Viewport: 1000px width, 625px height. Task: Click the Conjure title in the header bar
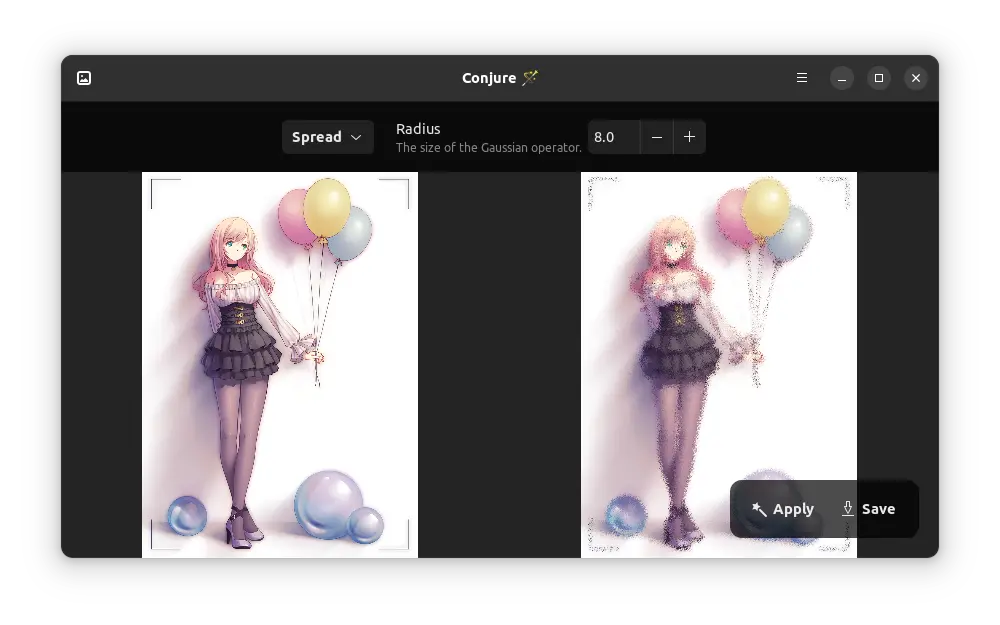point(490,78)
